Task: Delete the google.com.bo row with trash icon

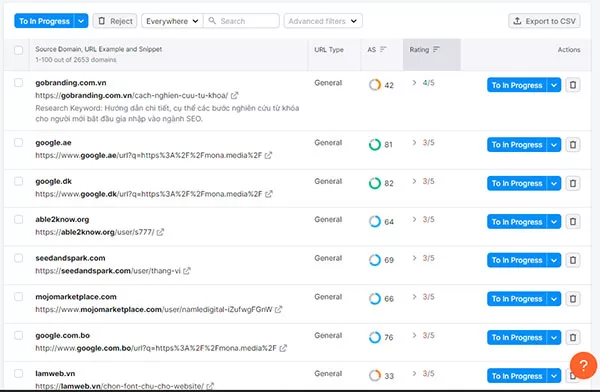Action: 572,337
